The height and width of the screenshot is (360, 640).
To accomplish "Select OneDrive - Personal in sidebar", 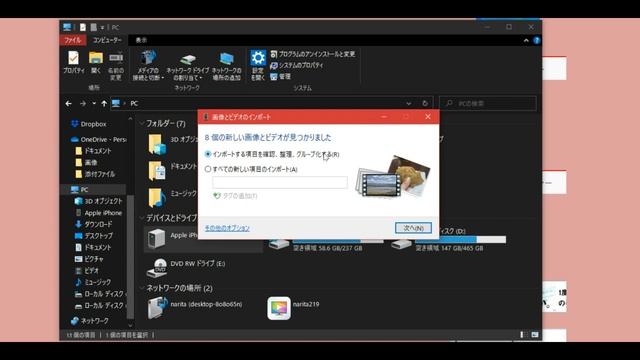I will click(98, 140).
